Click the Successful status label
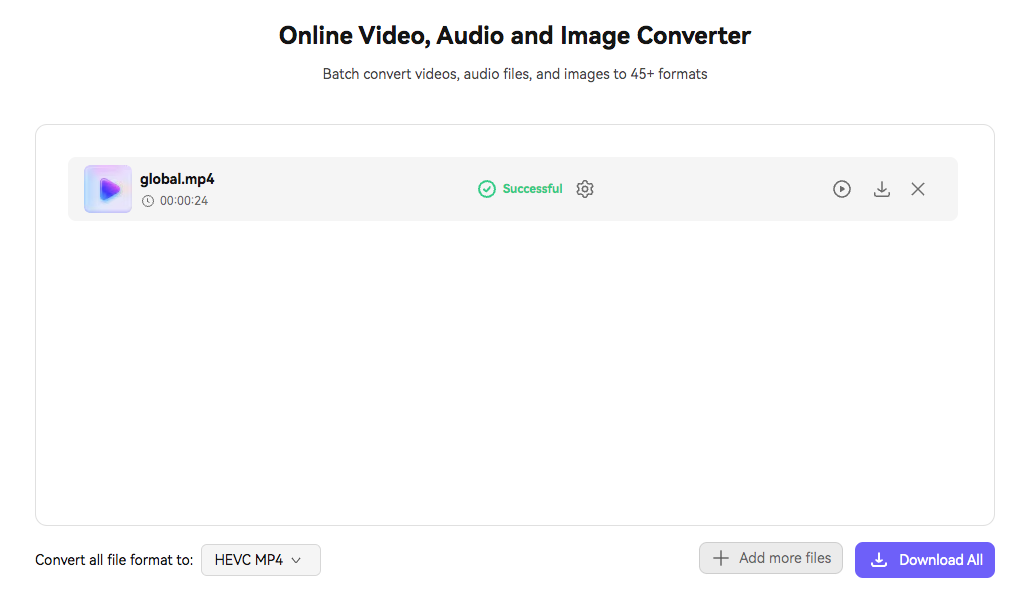Screen dimensions: 1017x597 coord(532,189)
